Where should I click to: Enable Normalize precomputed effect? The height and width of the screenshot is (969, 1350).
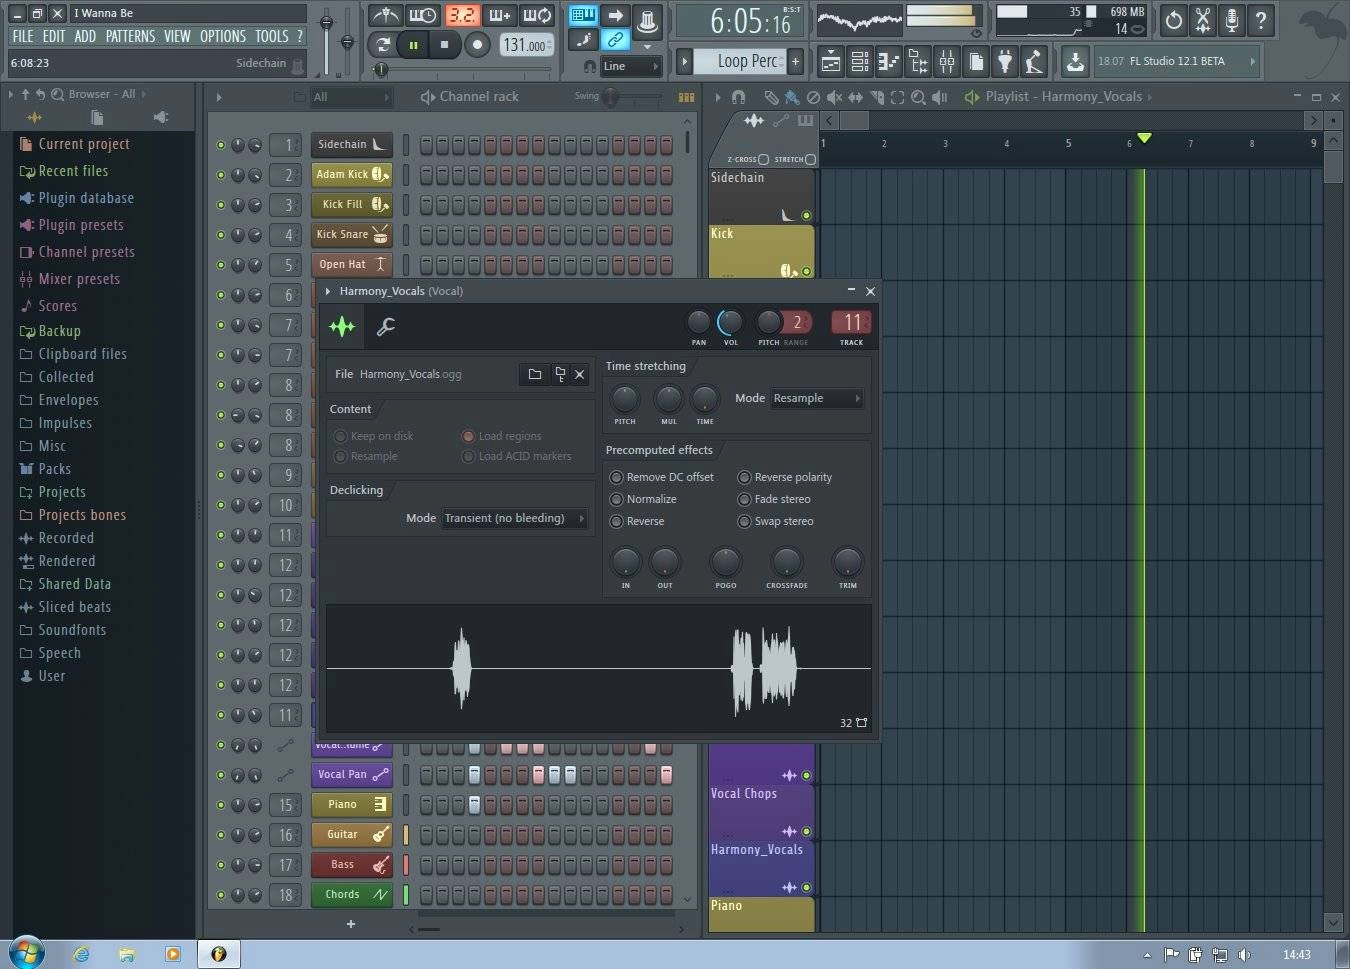coord(643,499)
